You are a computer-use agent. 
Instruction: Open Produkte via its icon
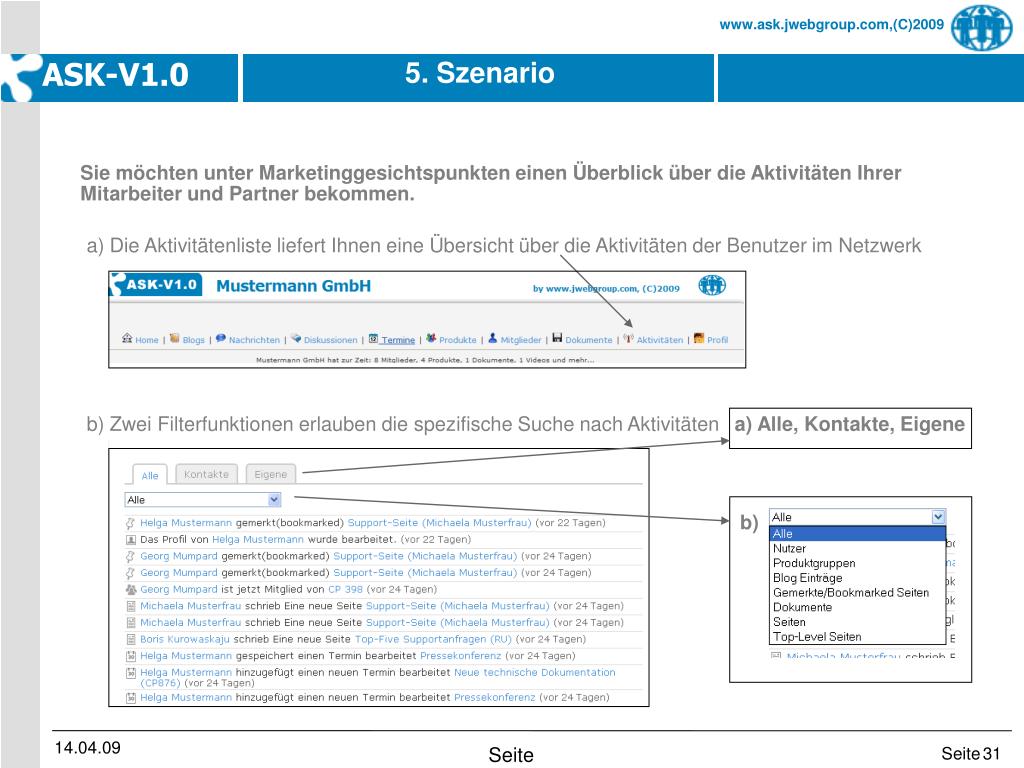pos(431,338)
